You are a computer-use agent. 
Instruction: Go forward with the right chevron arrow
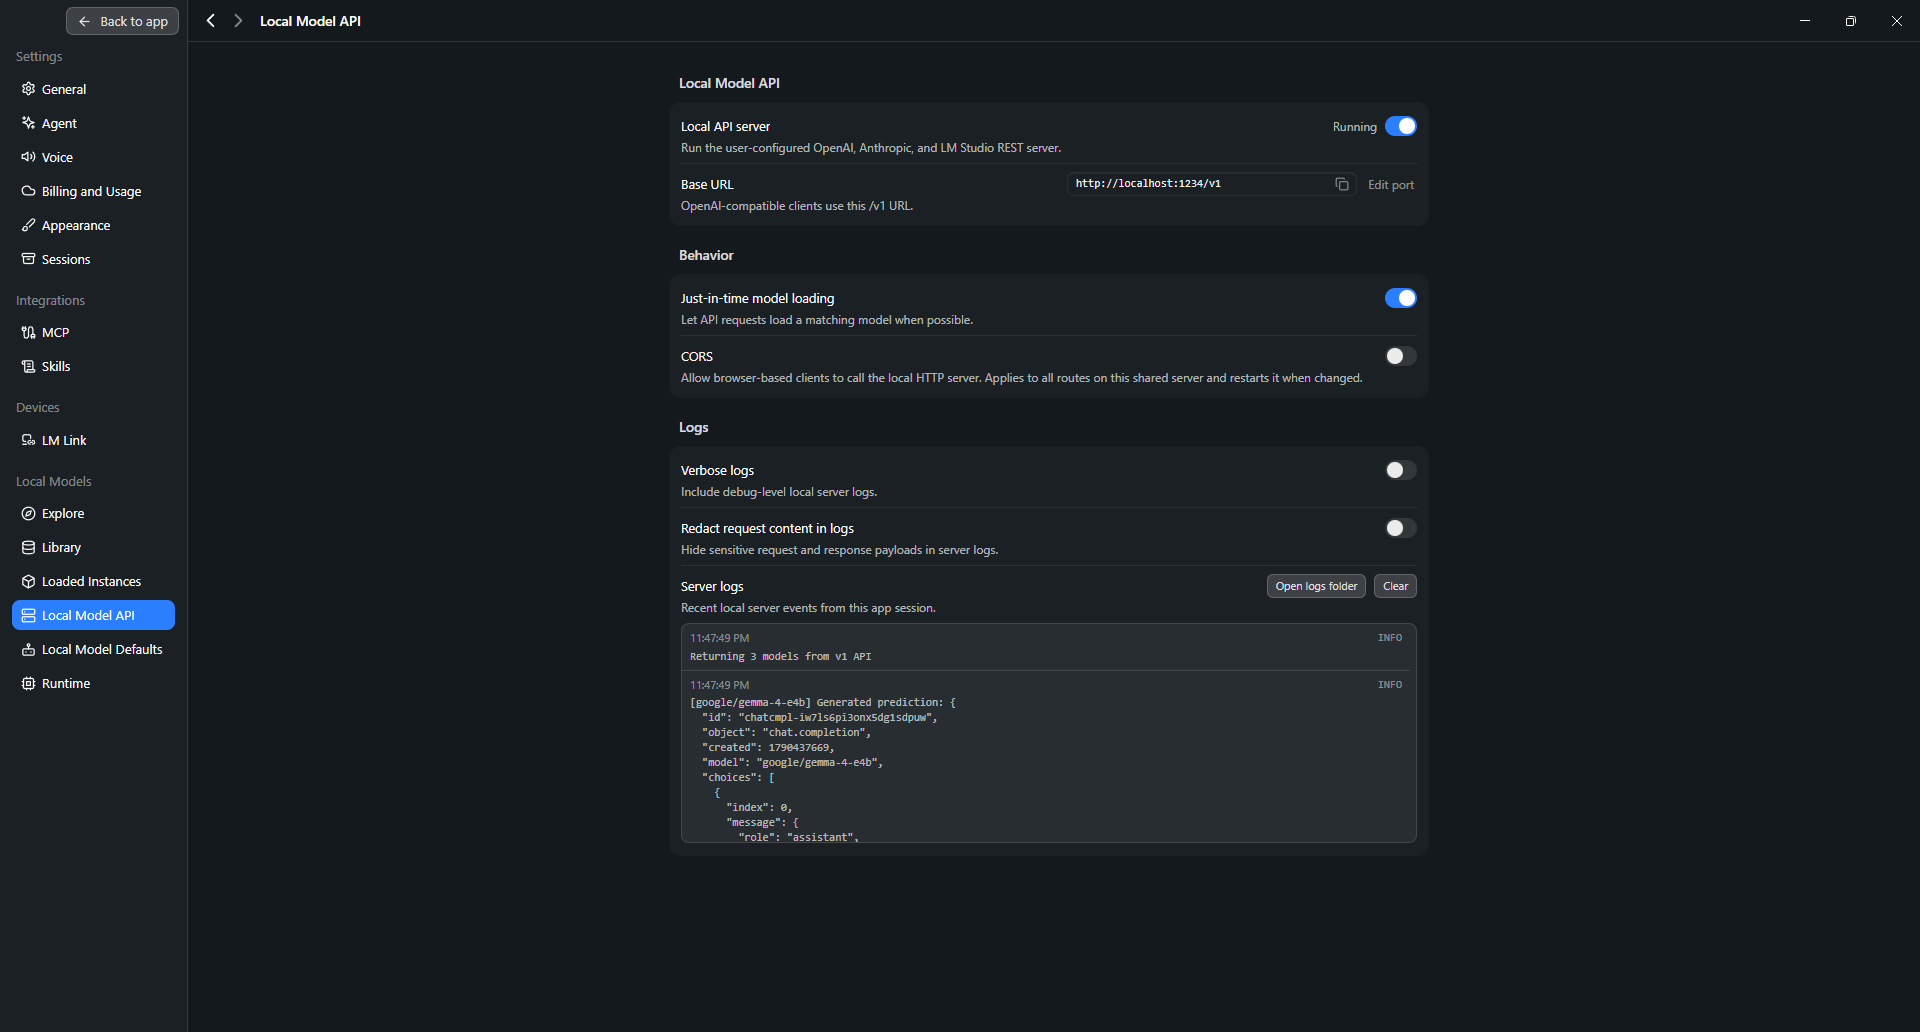pyautogui.click(x=238, y=21)
